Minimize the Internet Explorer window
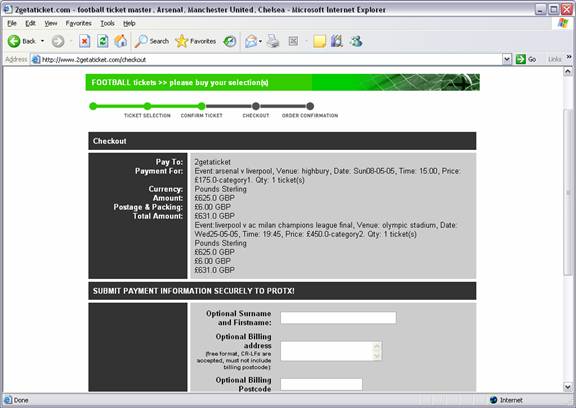Image resolution: width=576 pixels, height=408 pixels. pyautogui.click(x=540, y=10)
